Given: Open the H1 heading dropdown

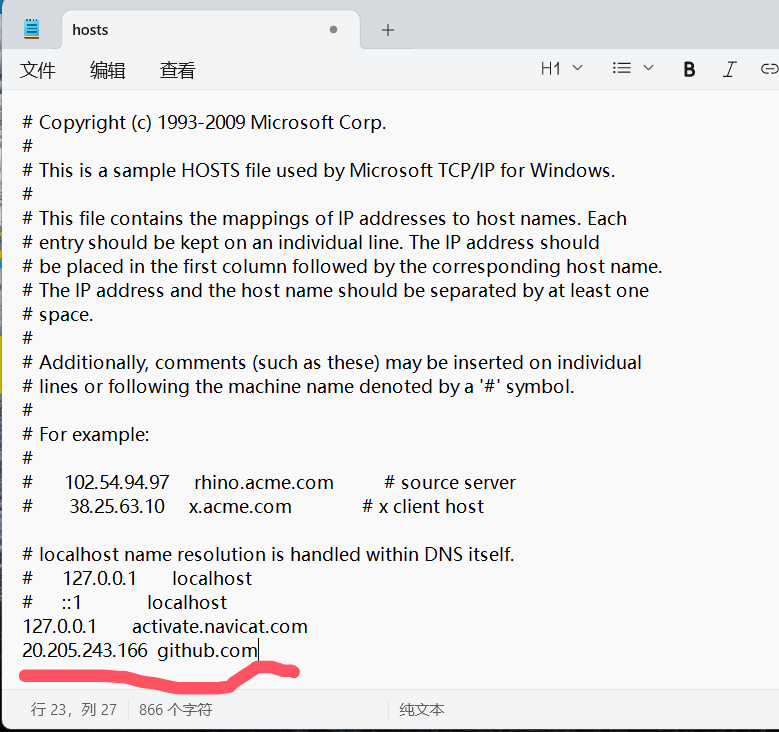Looking at the screenshot, I should tap(561, 69).
